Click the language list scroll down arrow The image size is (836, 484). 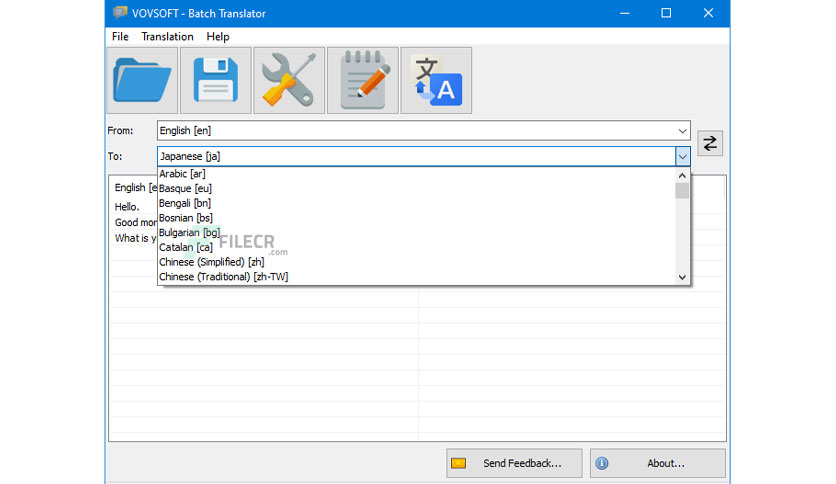coord(682,277)
